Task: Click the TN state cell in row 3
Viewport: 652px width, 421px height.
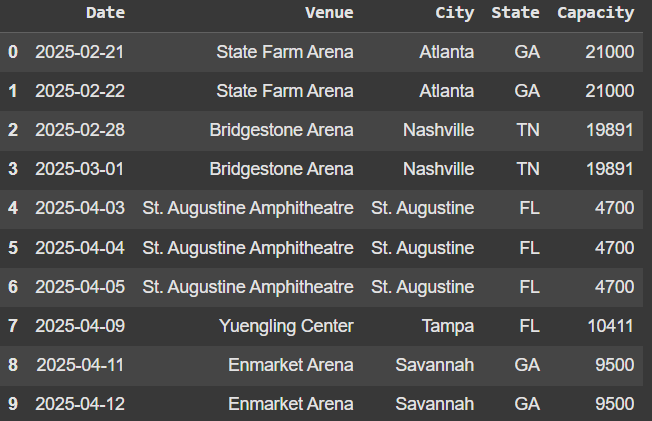Action: pyautogui.click(x=527, y=169)
